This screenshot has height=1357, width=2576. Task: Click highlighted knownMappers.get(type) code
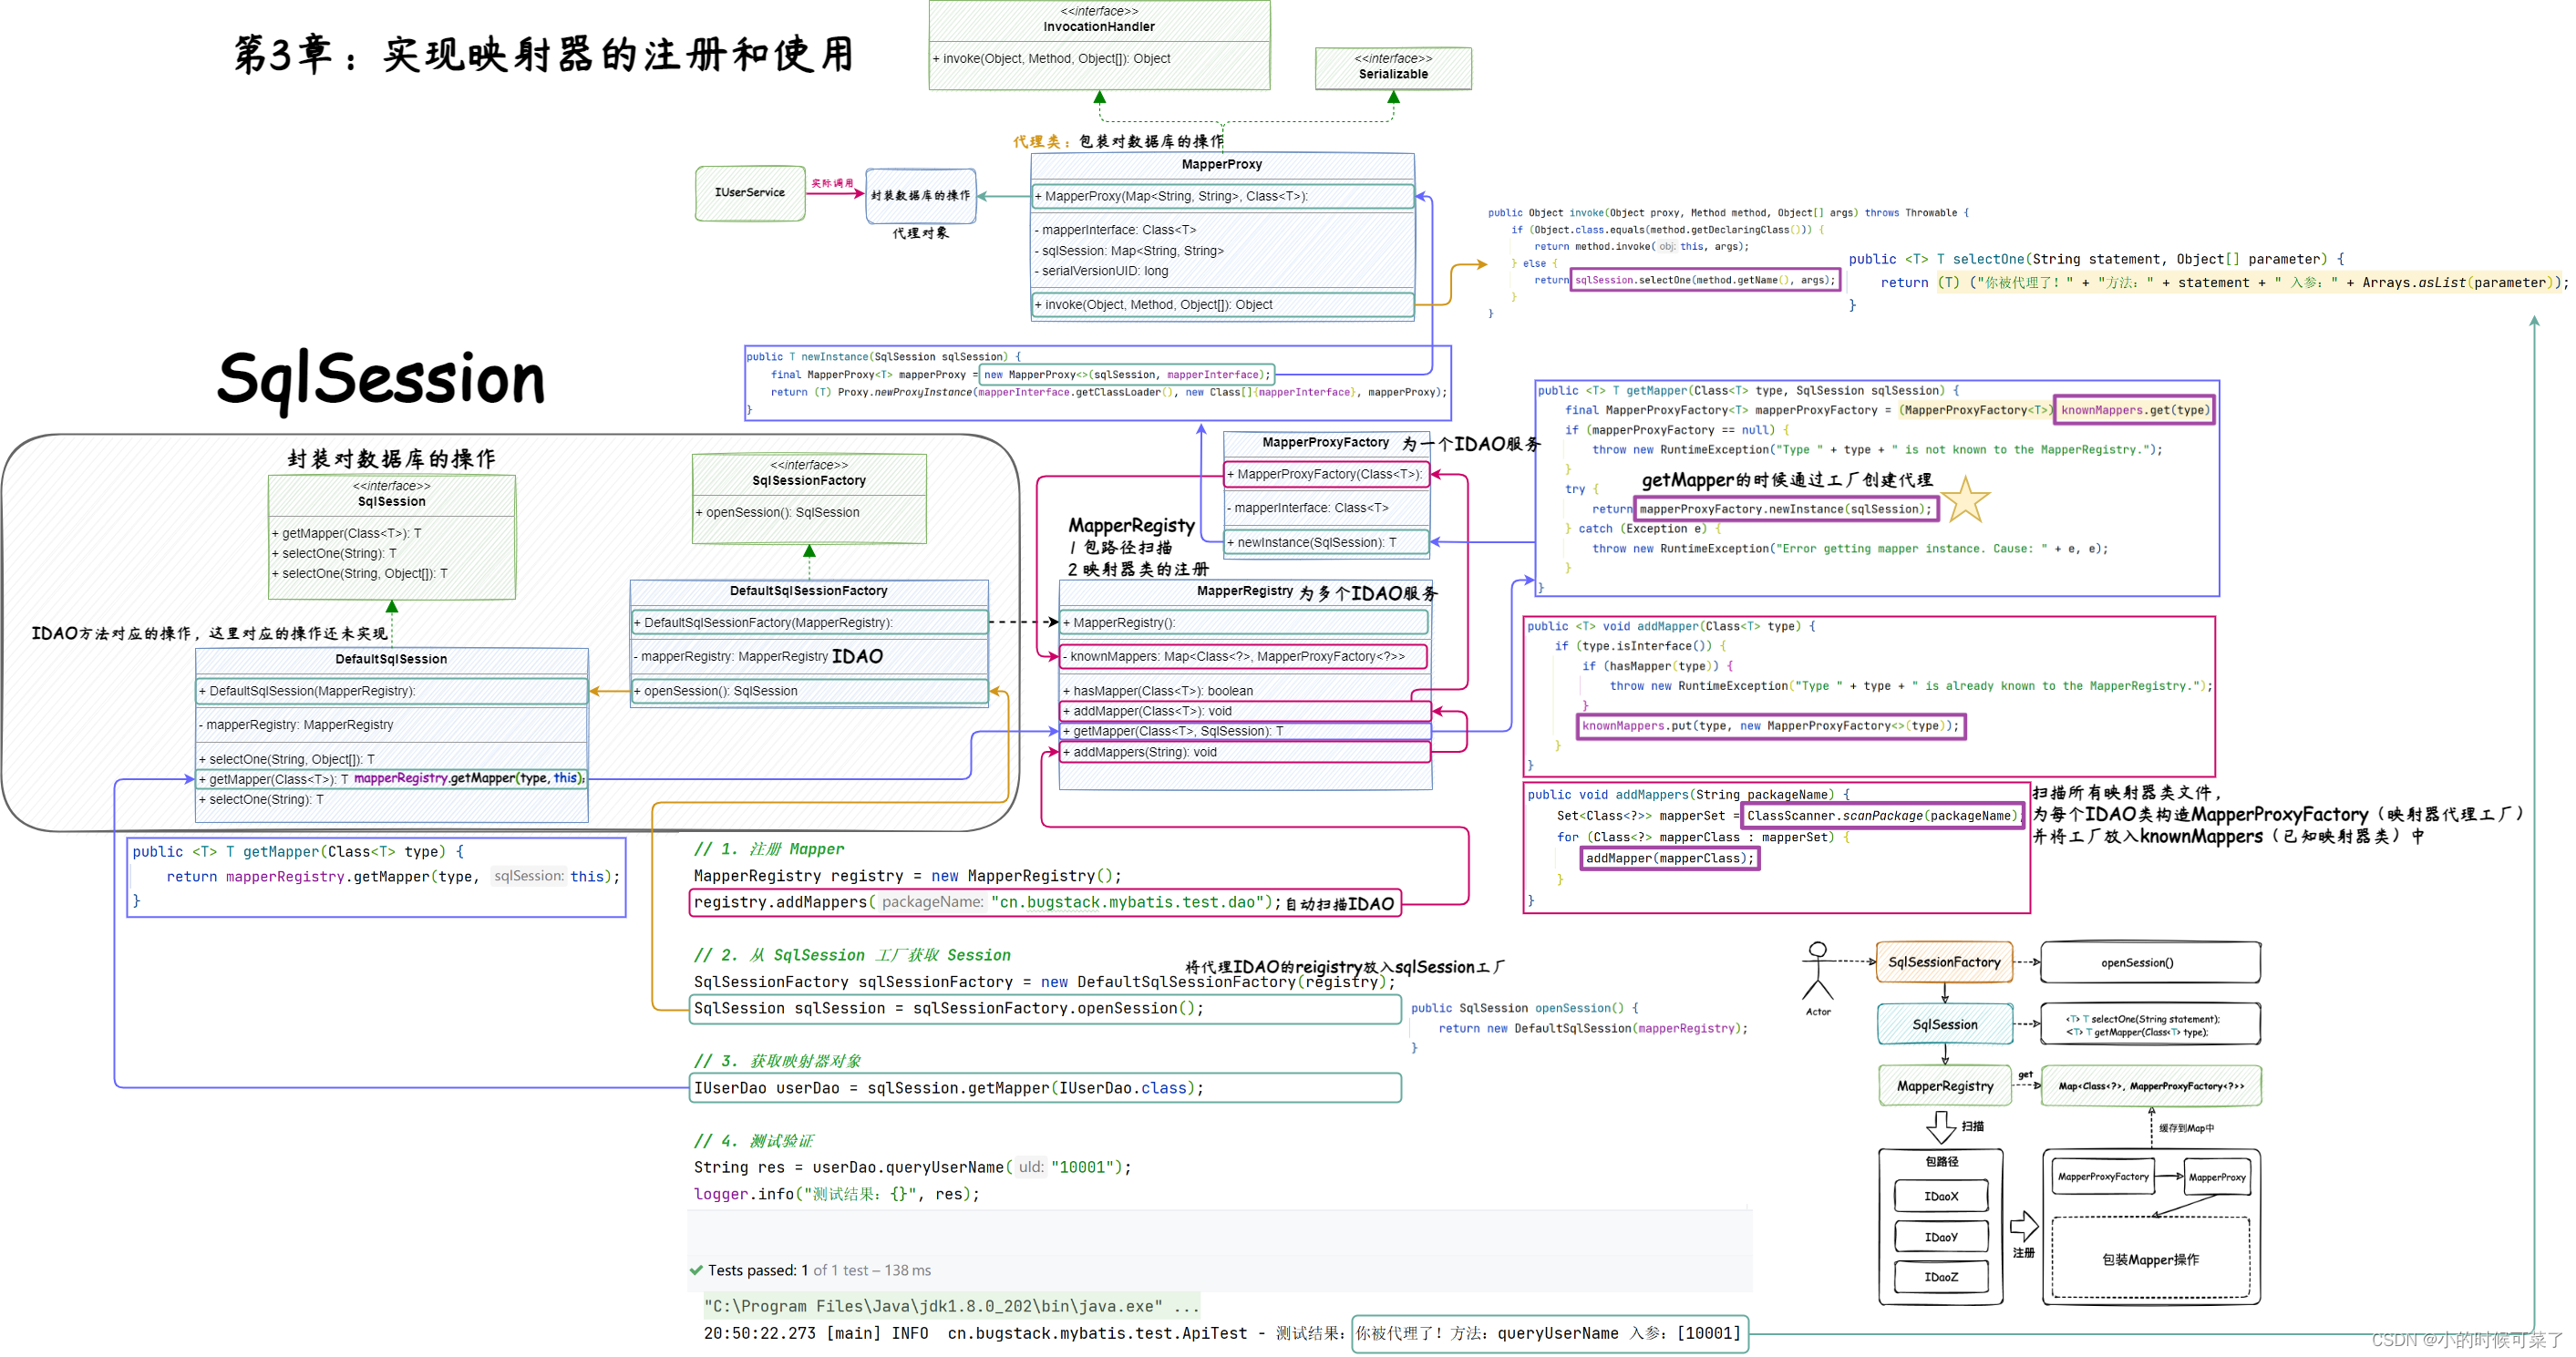point(2134,410)
